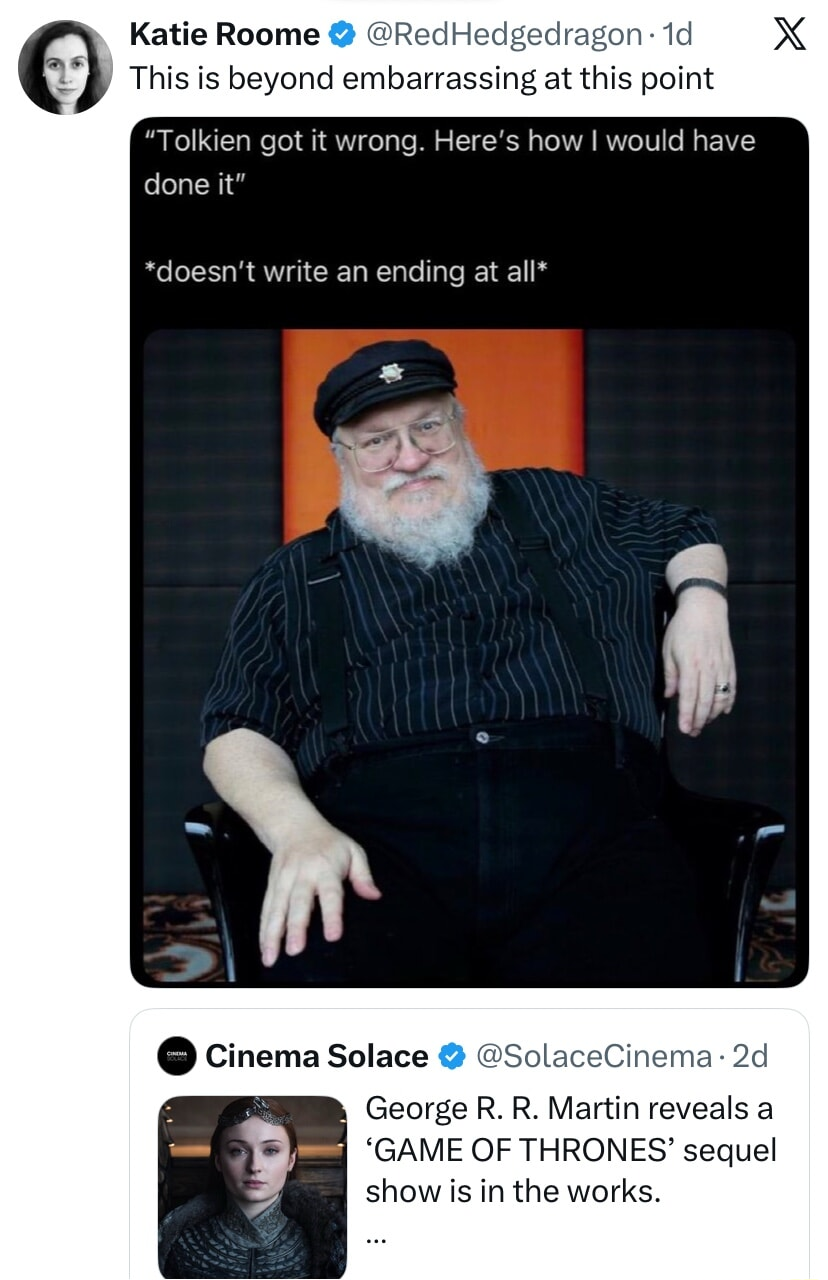Click Cinema Solace's blue verified badge
828x1280 pixels.
pos(452,1056)
